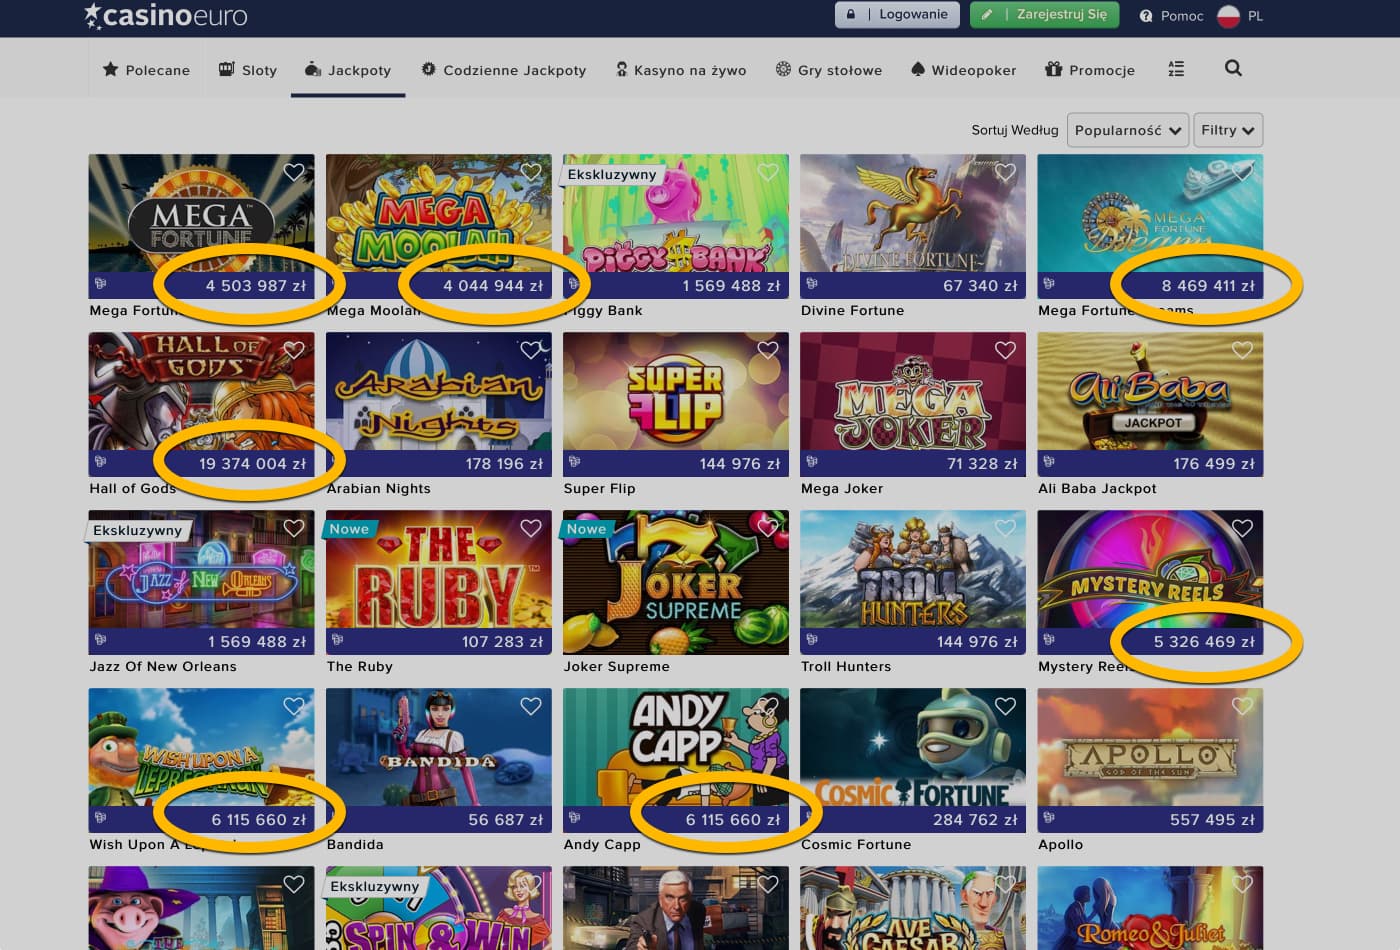Click jackpot icon on Ali Baba bar
Image resolution: width=1400 pixels, height=950 pixels.
point(1049,462)
